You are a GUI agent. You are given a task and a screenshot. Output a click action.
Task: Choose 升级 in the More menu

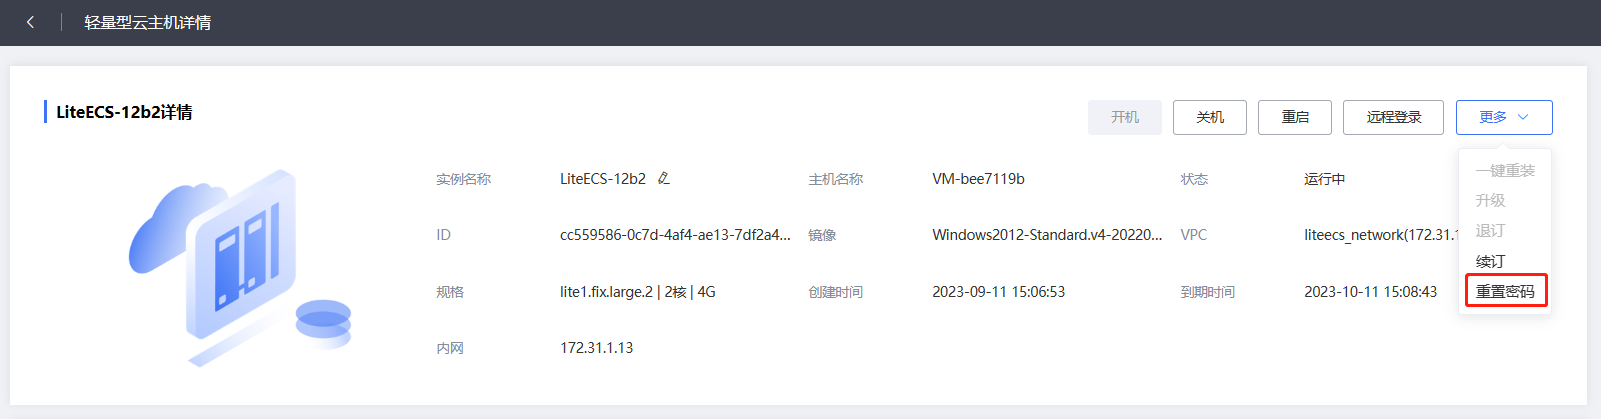pyautogui.click(x=1490, y=201)
